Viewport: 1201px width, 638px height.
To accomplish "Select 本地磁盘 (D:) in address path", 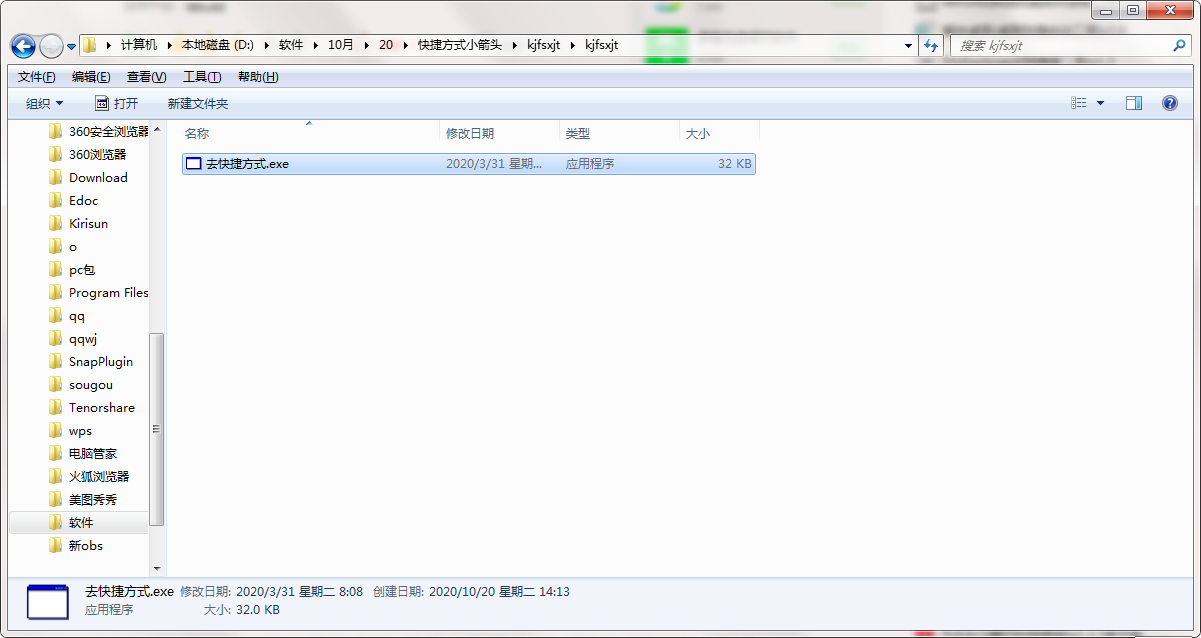I will [x=218, y=46].
